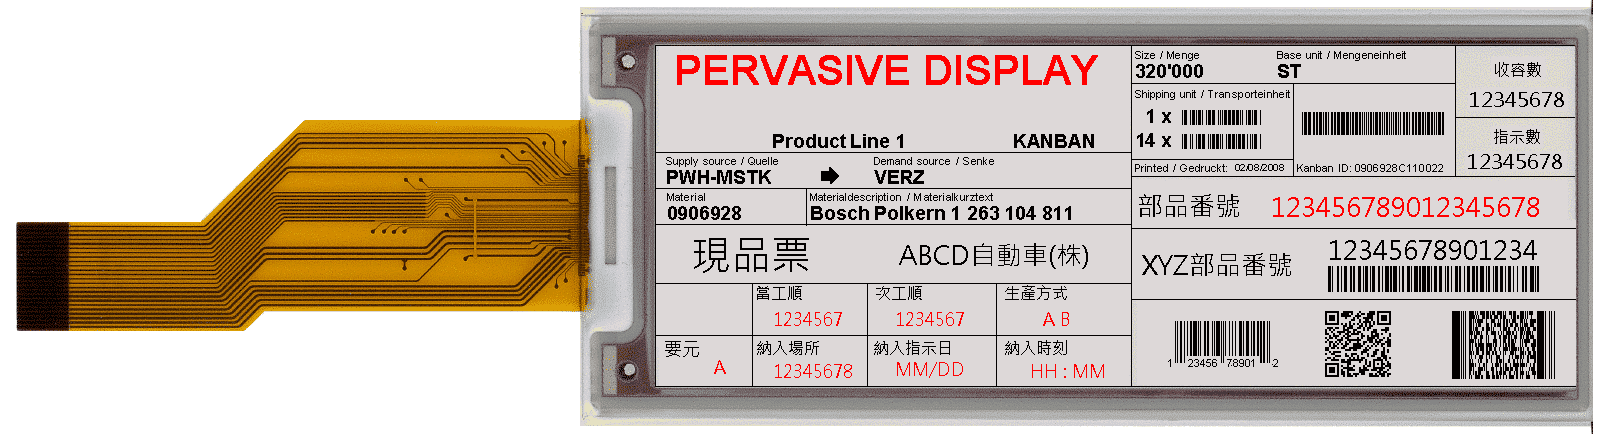Click the 要元 label
This screenshot has height=434, width=1599.
pos(682,349)
